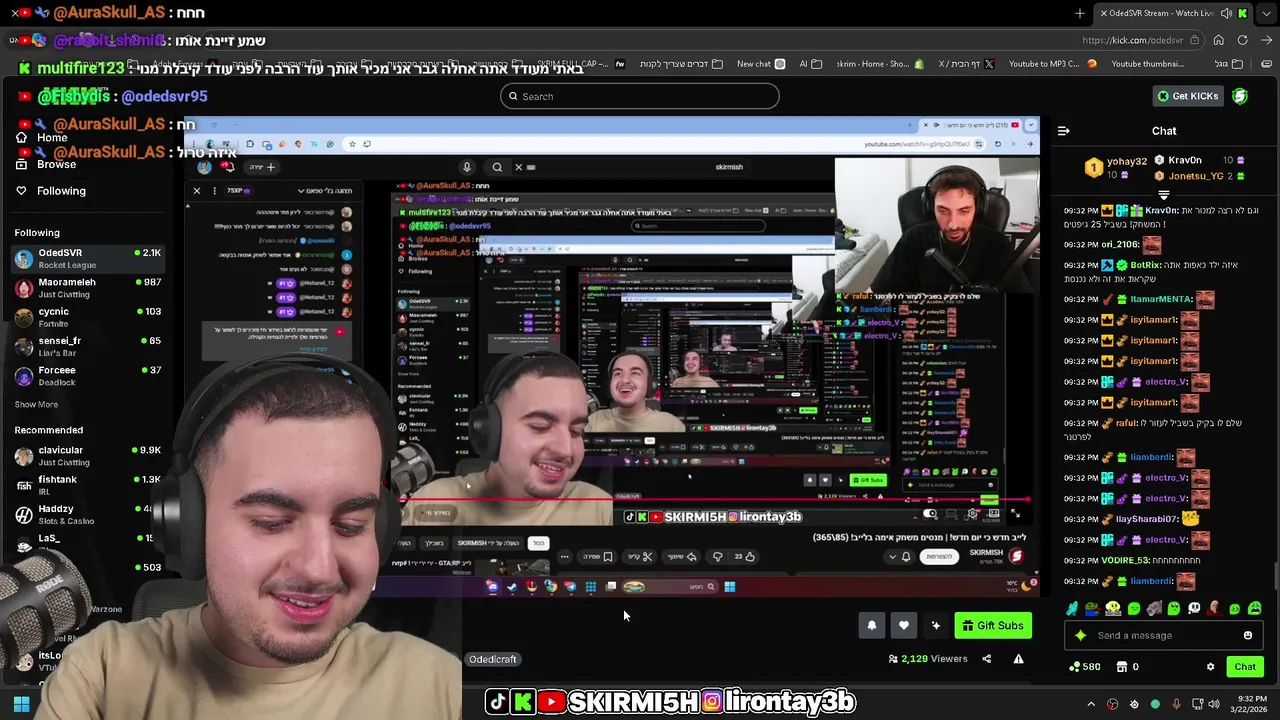
Task: Expand the chat gifters leaderboard arrow
Action: click(1163, 196)
